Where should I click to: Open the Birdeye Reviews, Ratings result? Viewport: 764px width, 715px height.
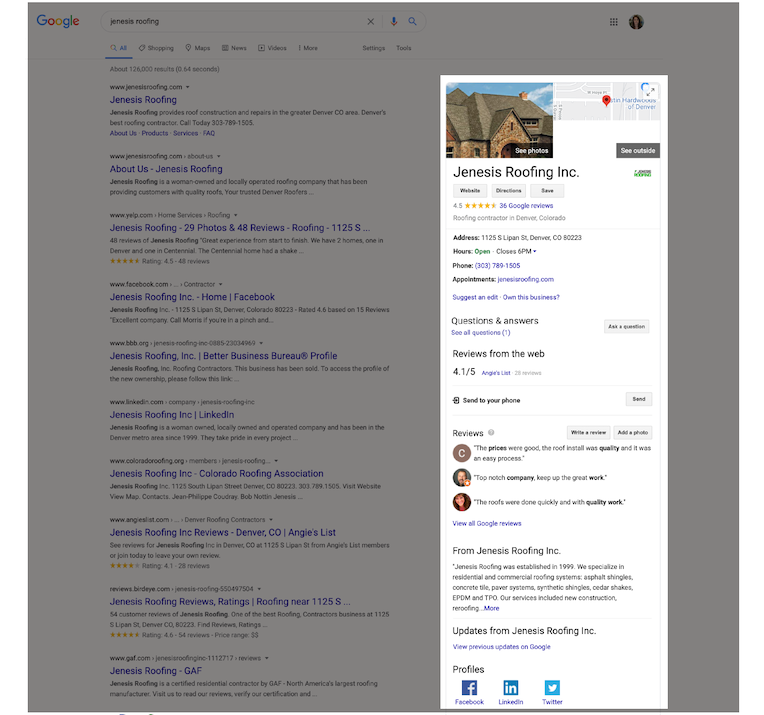(x=230, y=602)
